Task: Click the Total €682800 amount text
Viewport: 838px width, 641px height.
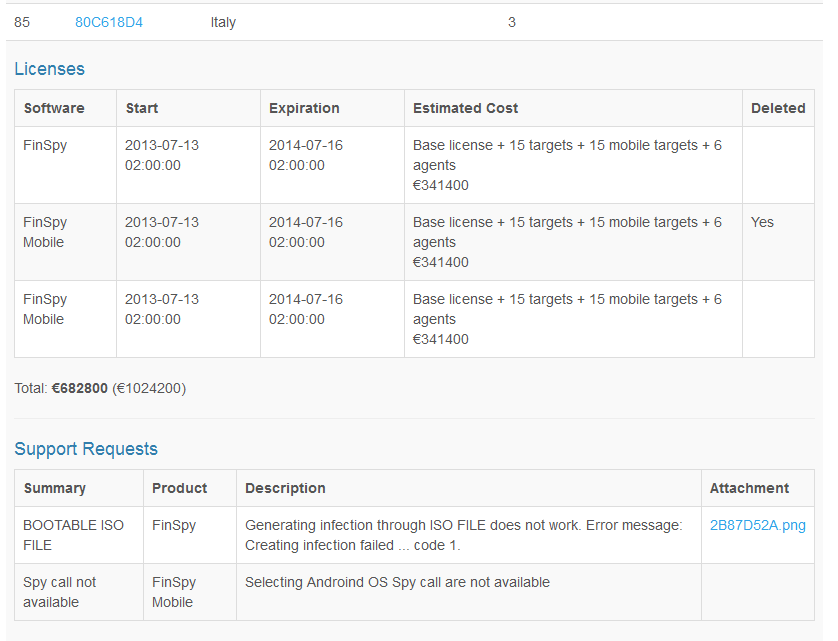Action: [80, 388]
